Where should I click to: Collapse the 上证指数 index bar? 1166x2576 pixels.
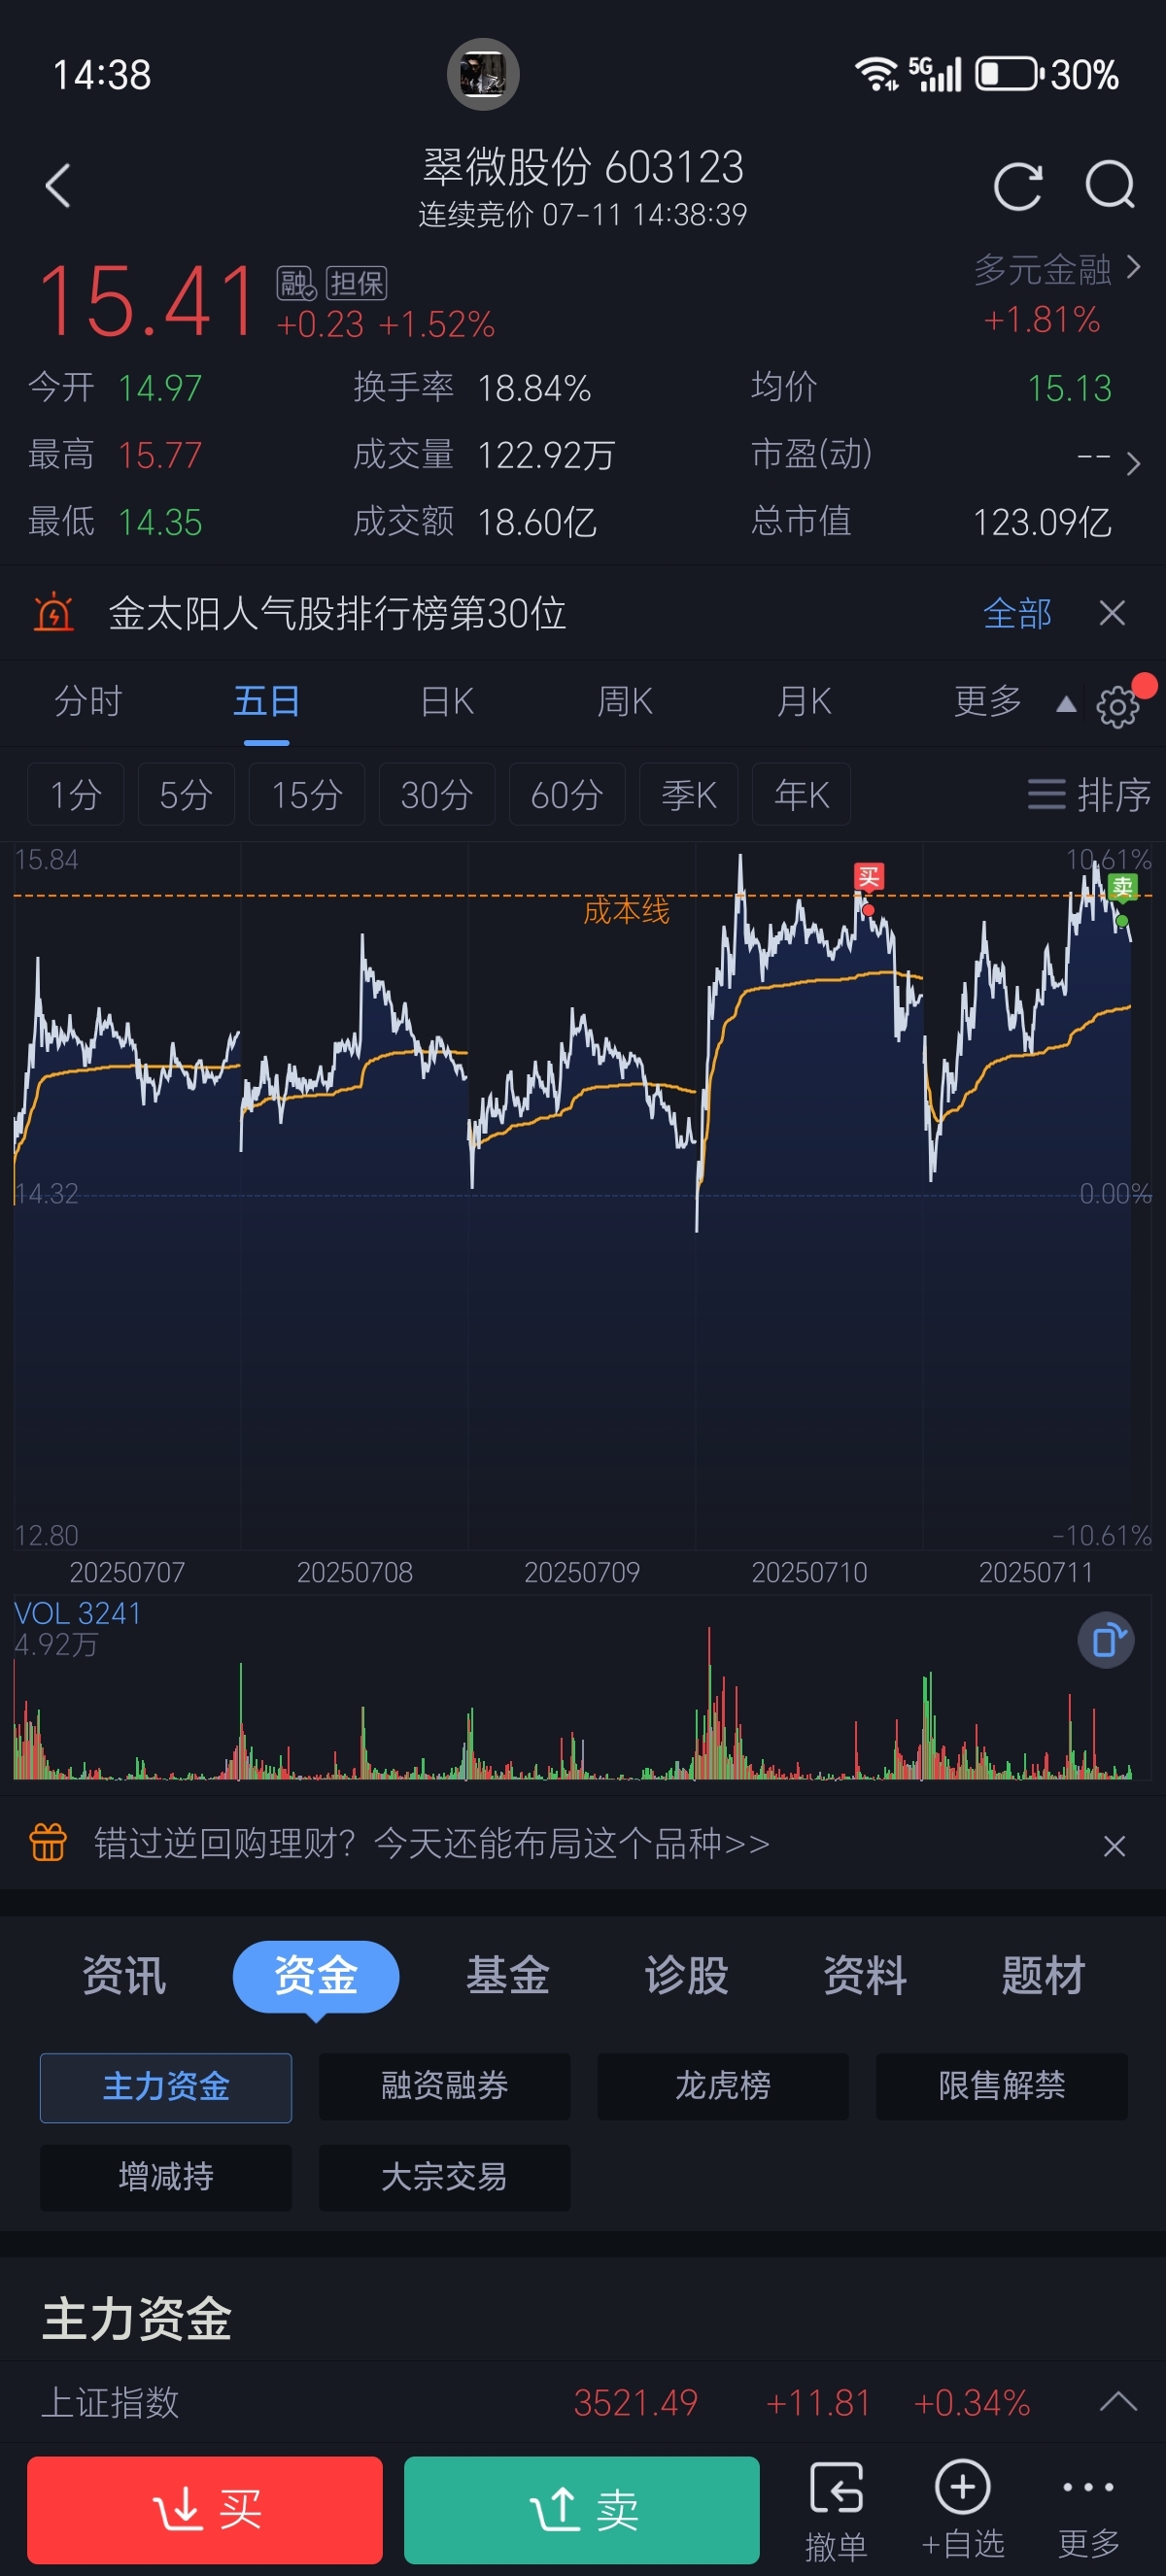click(x=1118, y=2401)
